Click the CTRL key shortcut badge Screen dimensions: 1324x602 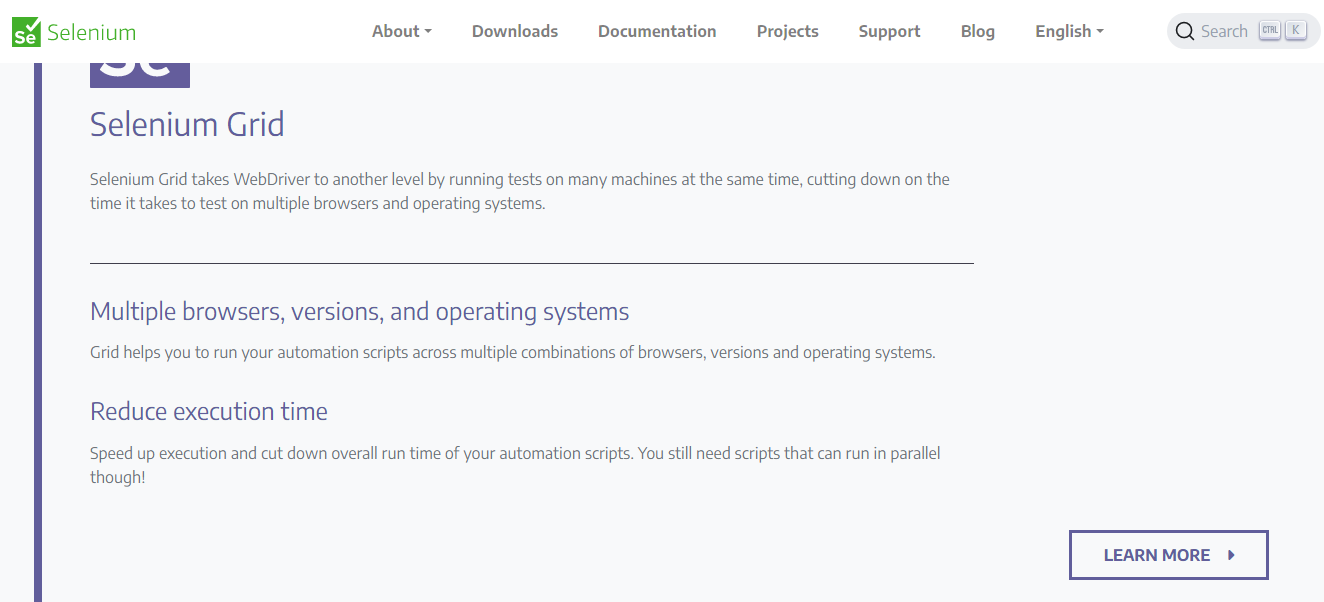click(x=1270, y=31)
